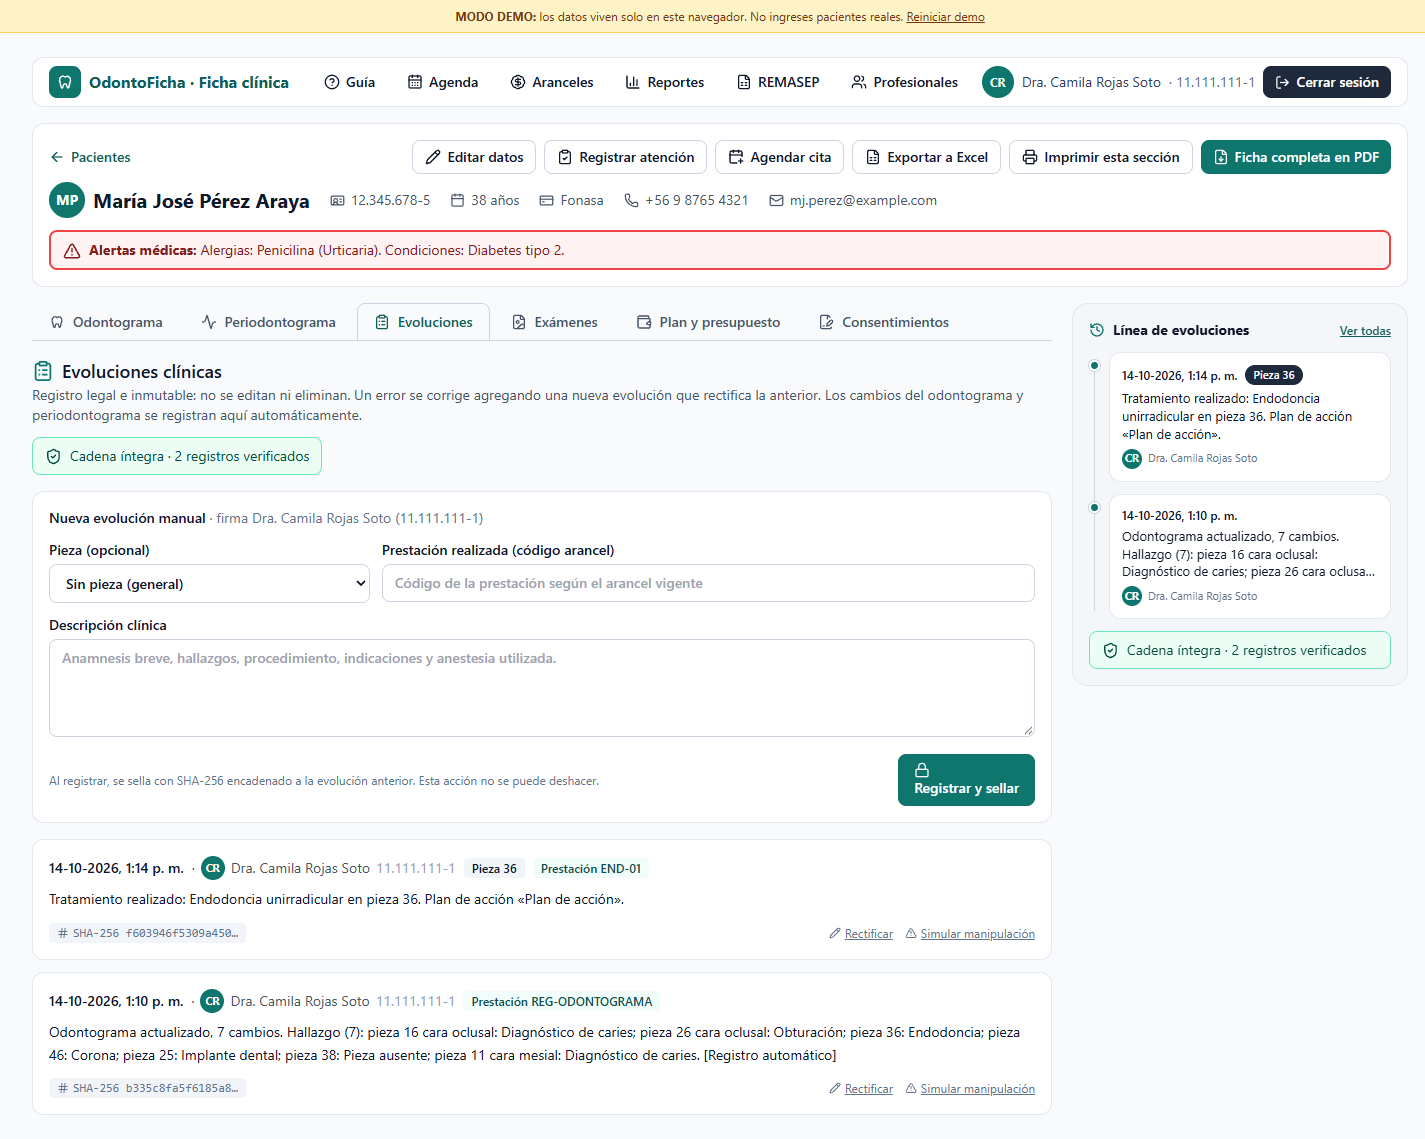1425x1139 pixels.
Task: Click the CR avatar on the 1:14 p. m. evolution record
Action: tap(213, 868)
